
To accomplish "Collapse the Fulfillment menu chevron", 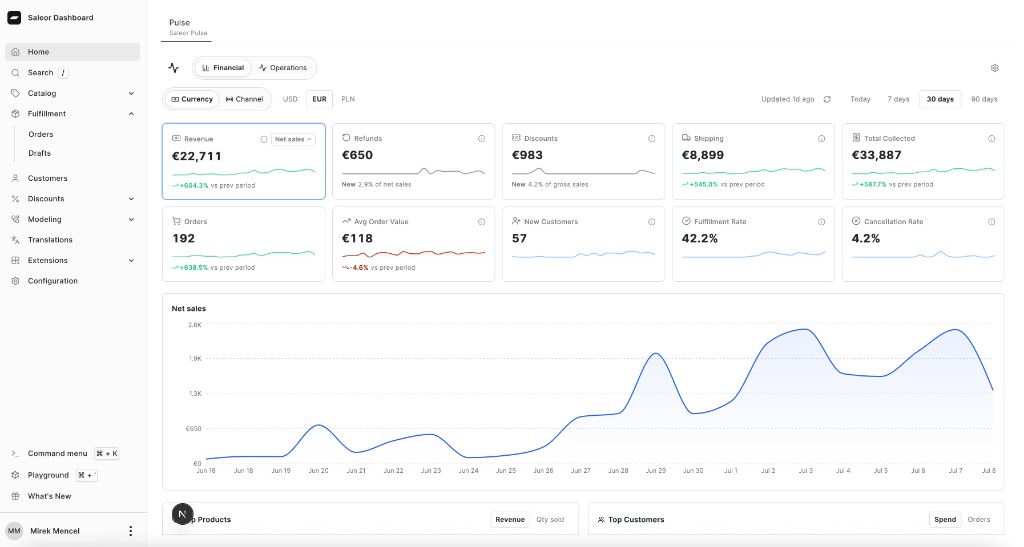I will click(131, 114).
